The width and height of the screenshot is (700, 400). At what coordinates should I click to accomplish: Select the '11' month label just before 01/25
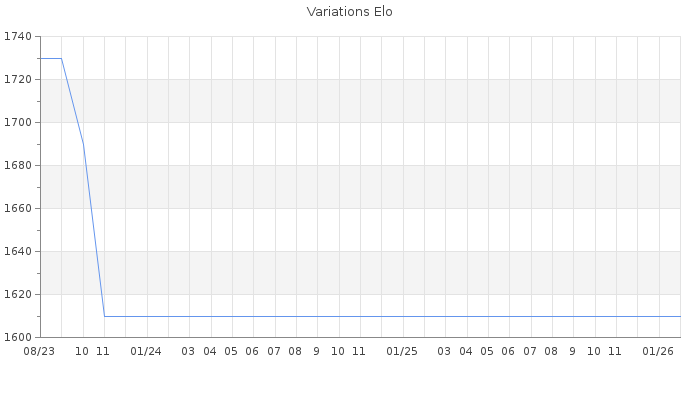[359, 352]
